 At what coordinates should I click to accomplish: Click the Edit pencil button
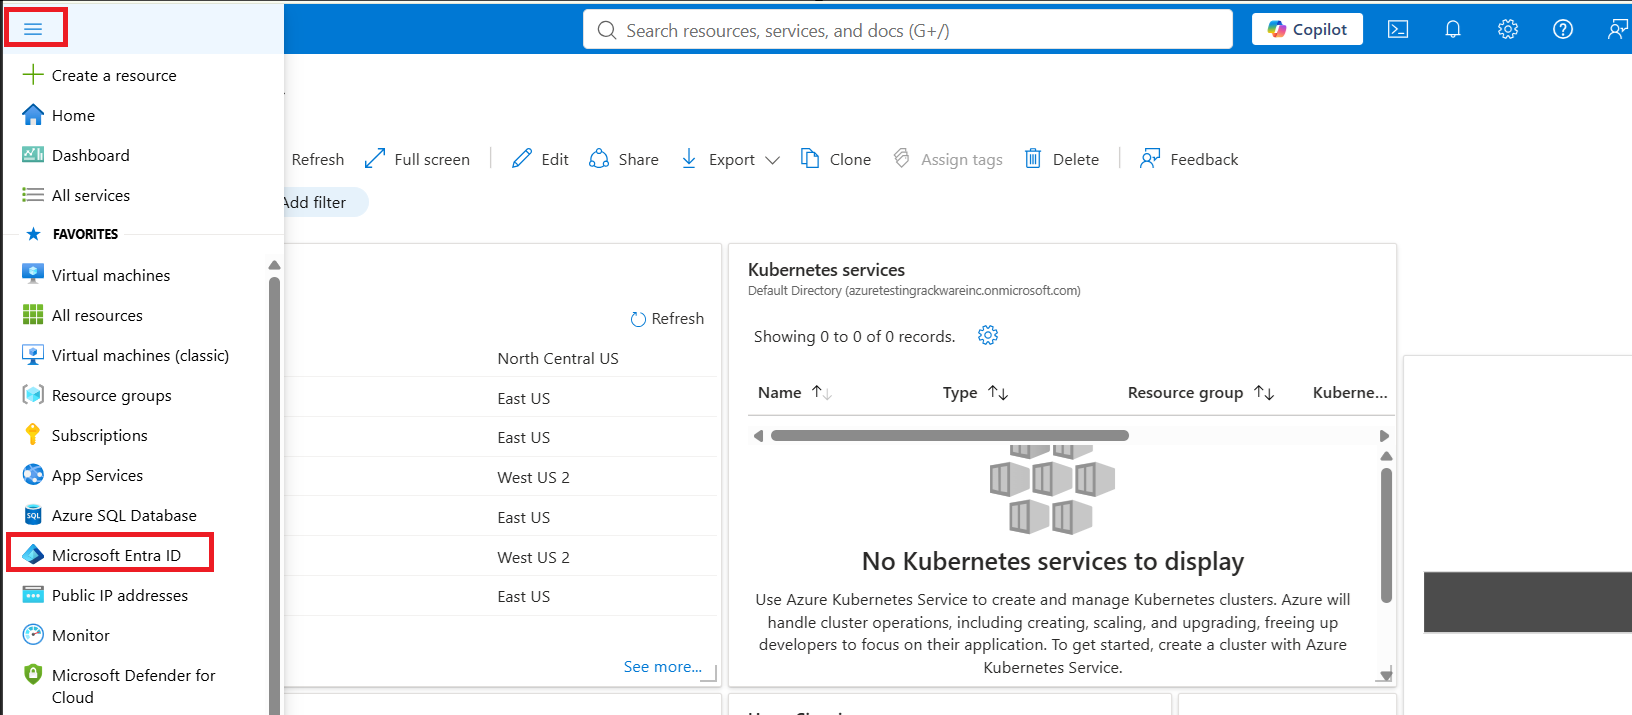pyautogui.click(x=540, y=159)
